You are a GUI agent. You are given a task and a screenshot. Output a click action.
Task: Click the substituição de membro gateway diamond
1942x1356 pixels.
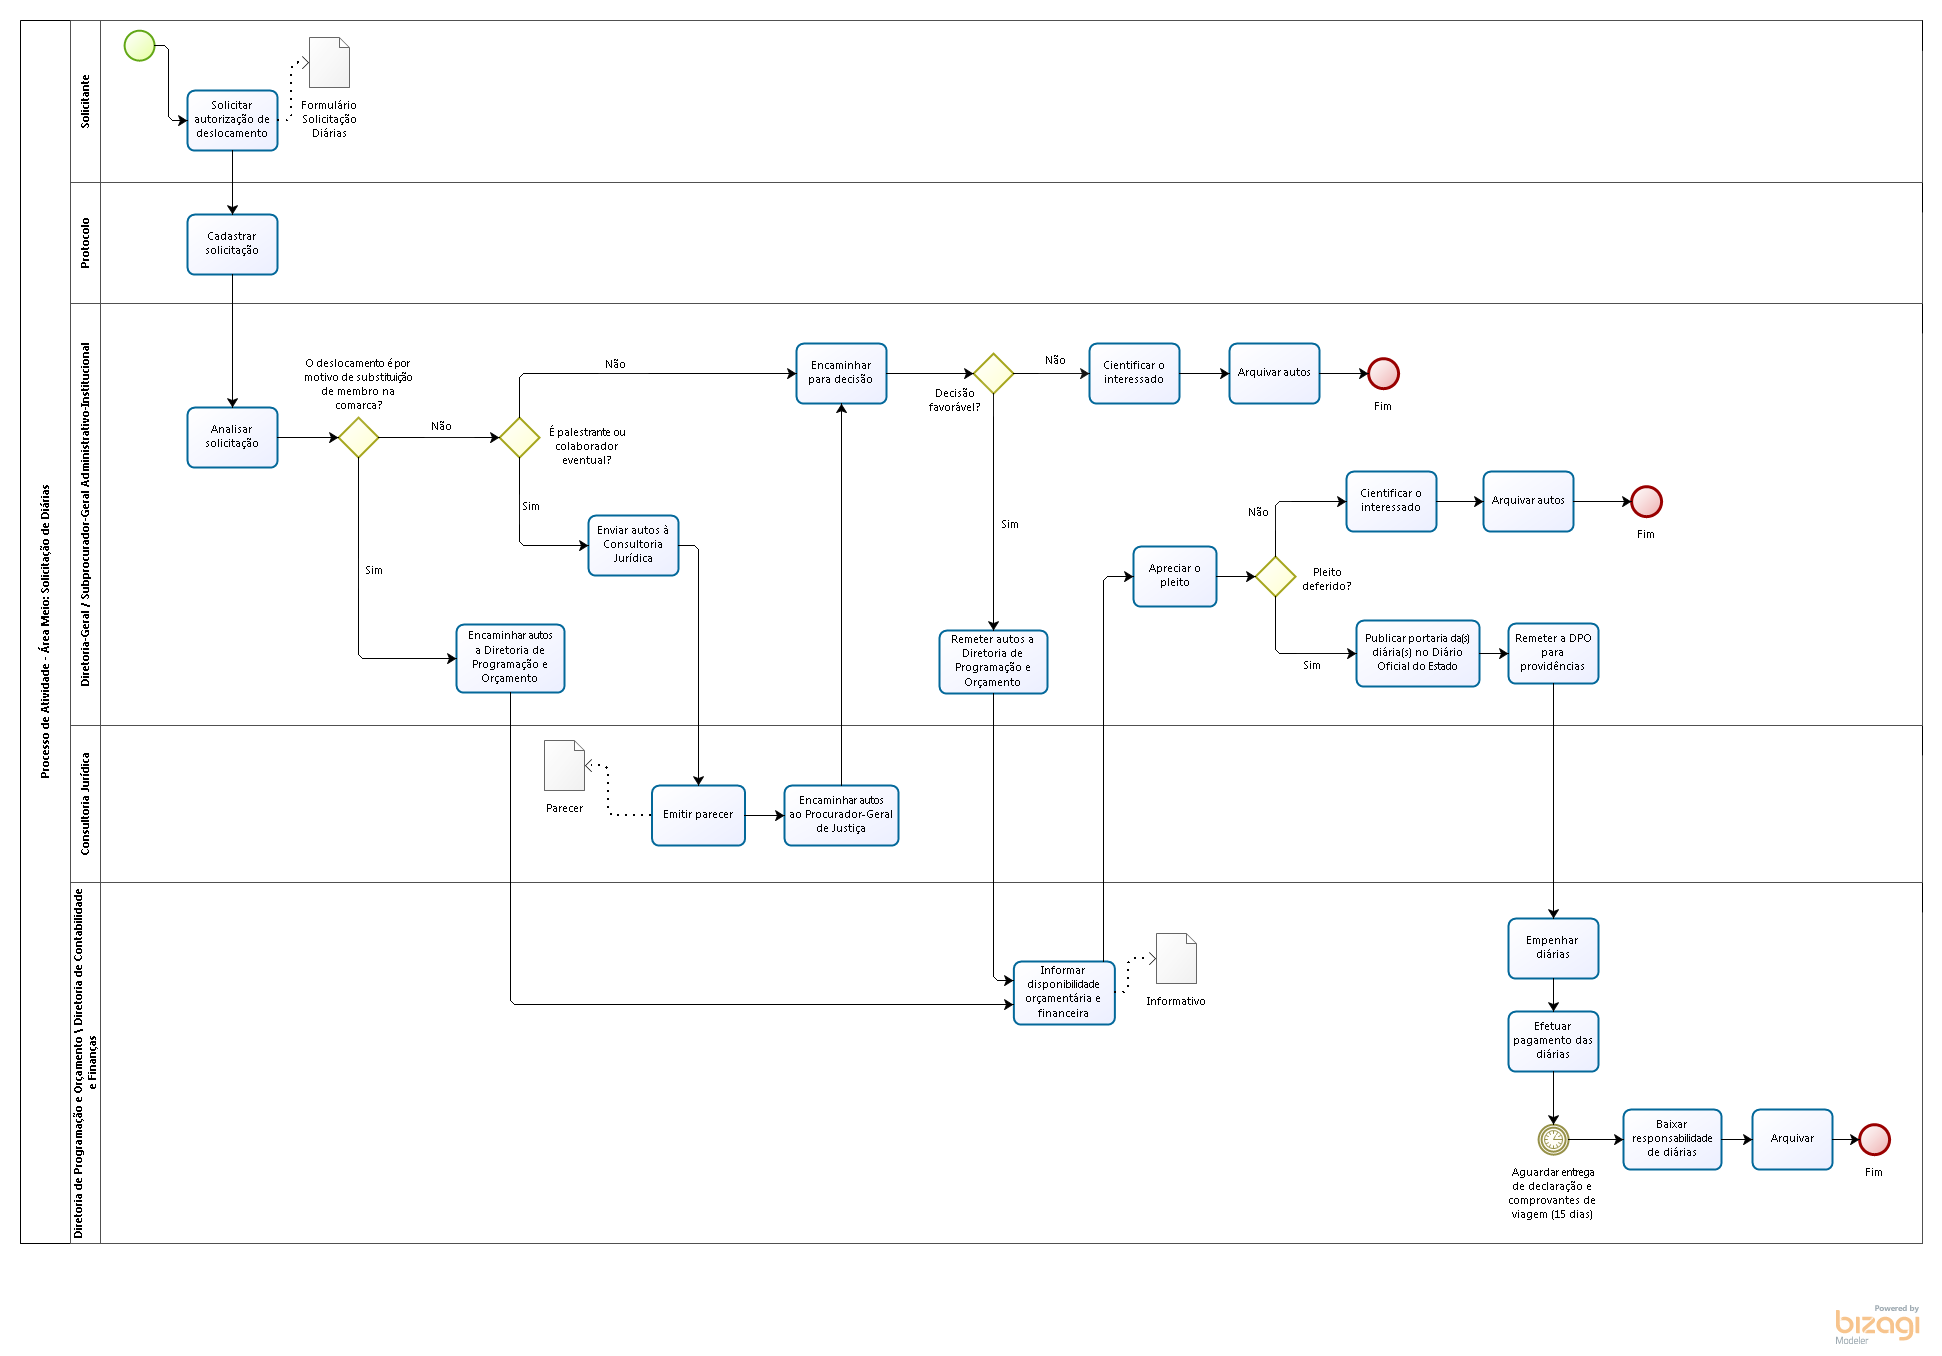(x=358, y=437)
